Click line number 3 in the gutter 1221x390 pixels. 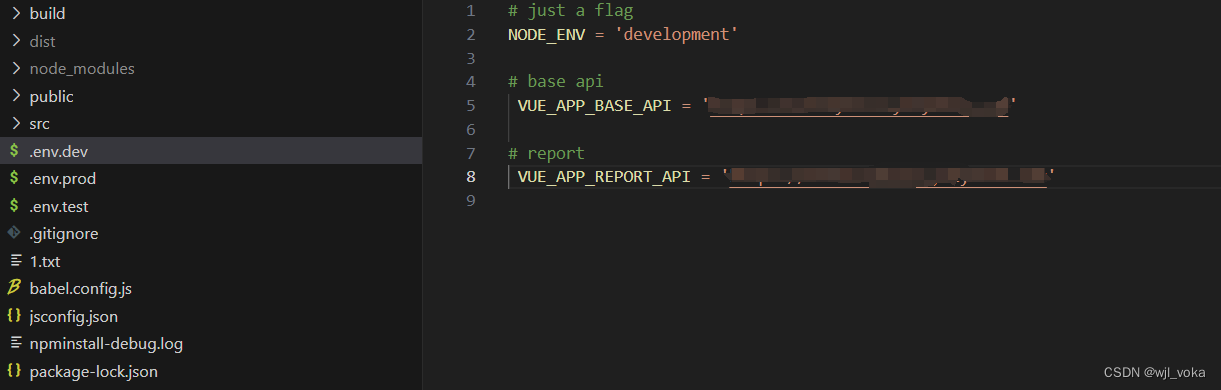471,58
